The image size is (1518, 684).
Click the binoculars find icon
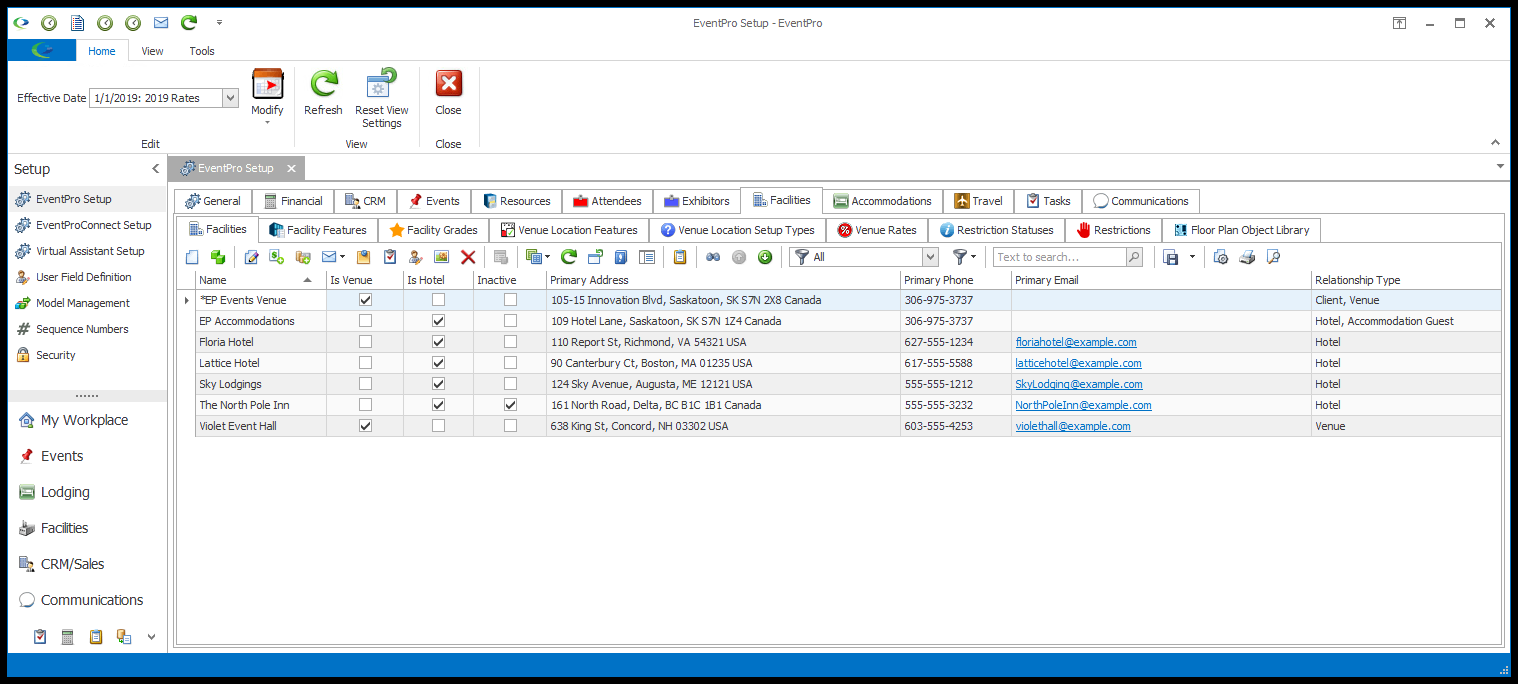pos(713,257)
